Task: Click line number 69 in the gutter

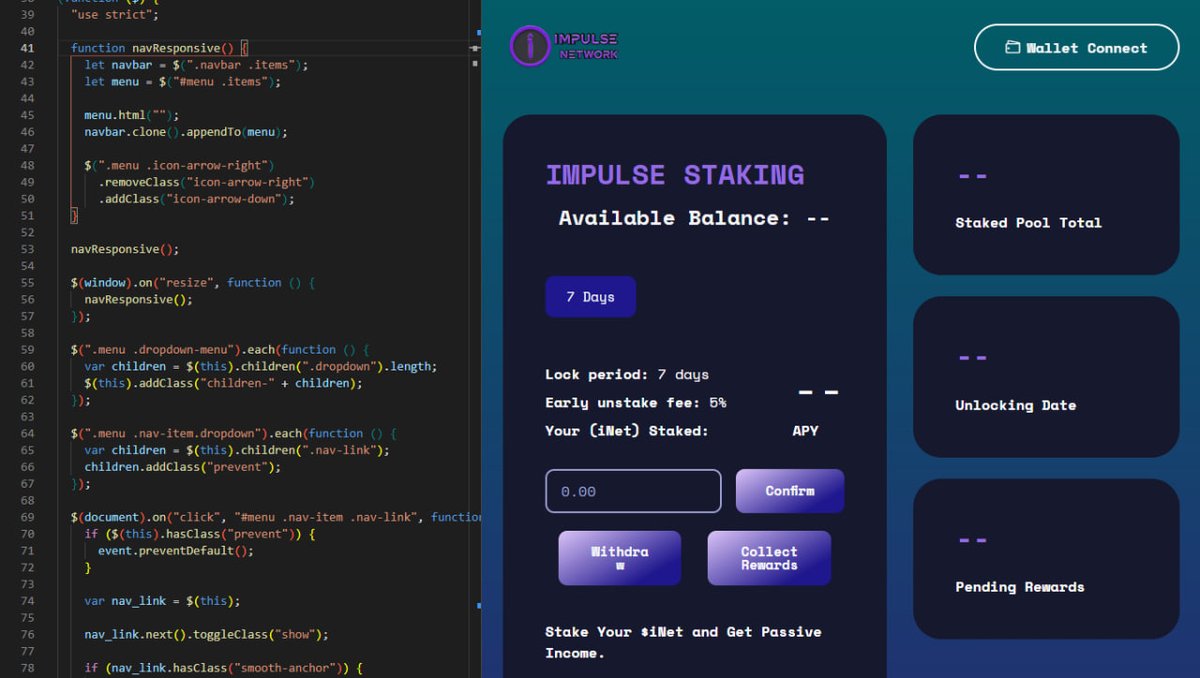Action: tap(27, 517)
